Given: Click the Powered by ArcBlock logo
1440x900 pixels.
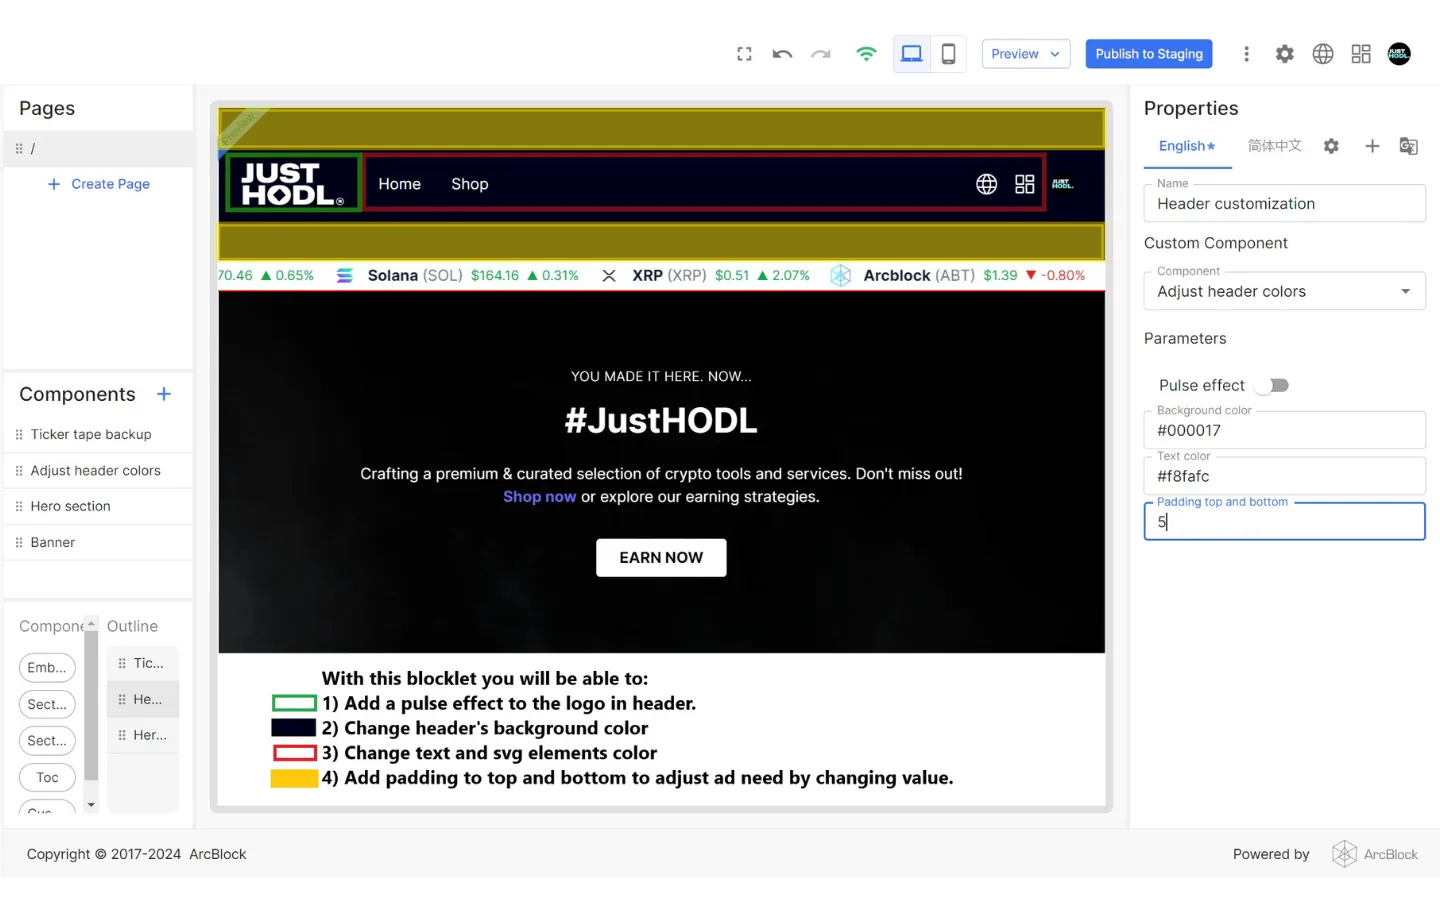Looking at the screenshot, I should coord(1375,854).
